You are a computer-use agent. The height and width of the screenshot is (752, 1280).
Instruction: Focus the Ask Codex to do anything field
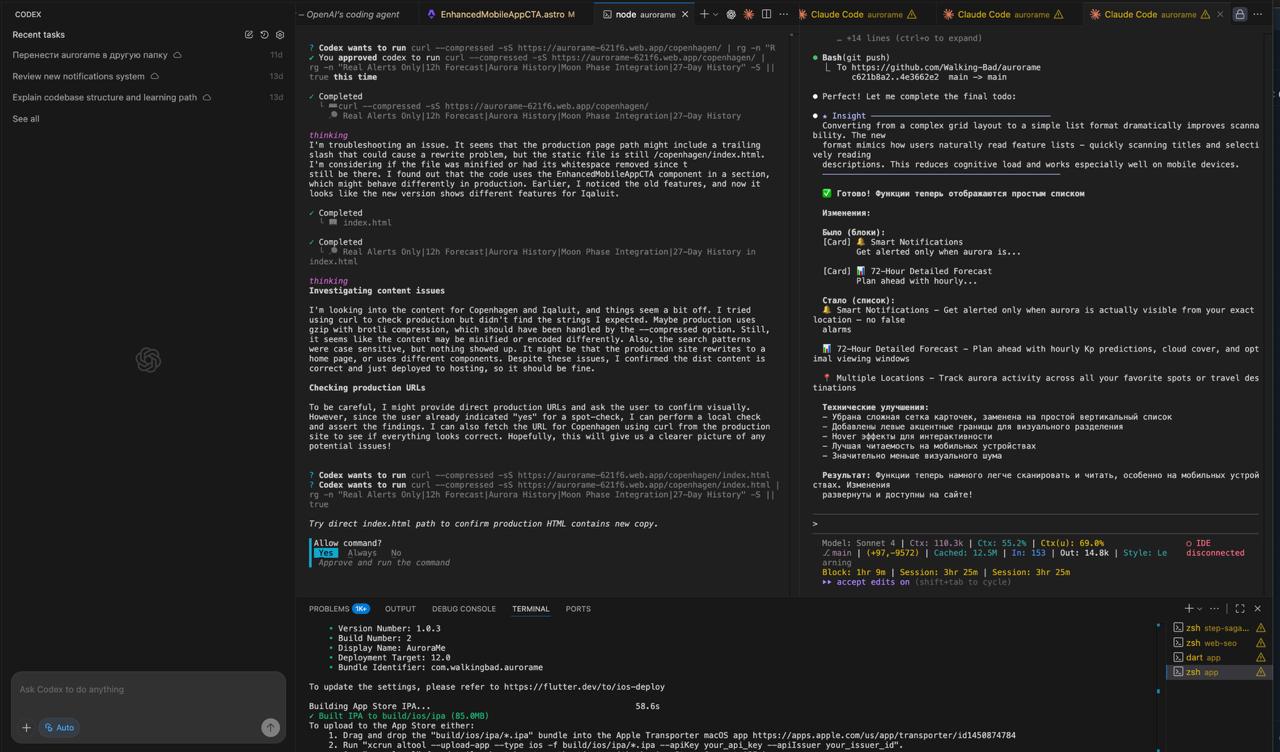click(x=148, y=690)
